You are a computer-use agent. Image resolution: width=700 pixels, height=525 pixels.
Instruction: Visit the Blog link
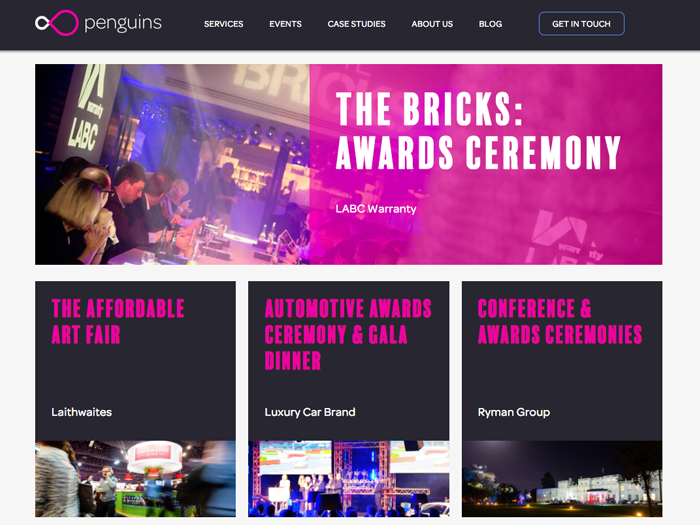490,24
